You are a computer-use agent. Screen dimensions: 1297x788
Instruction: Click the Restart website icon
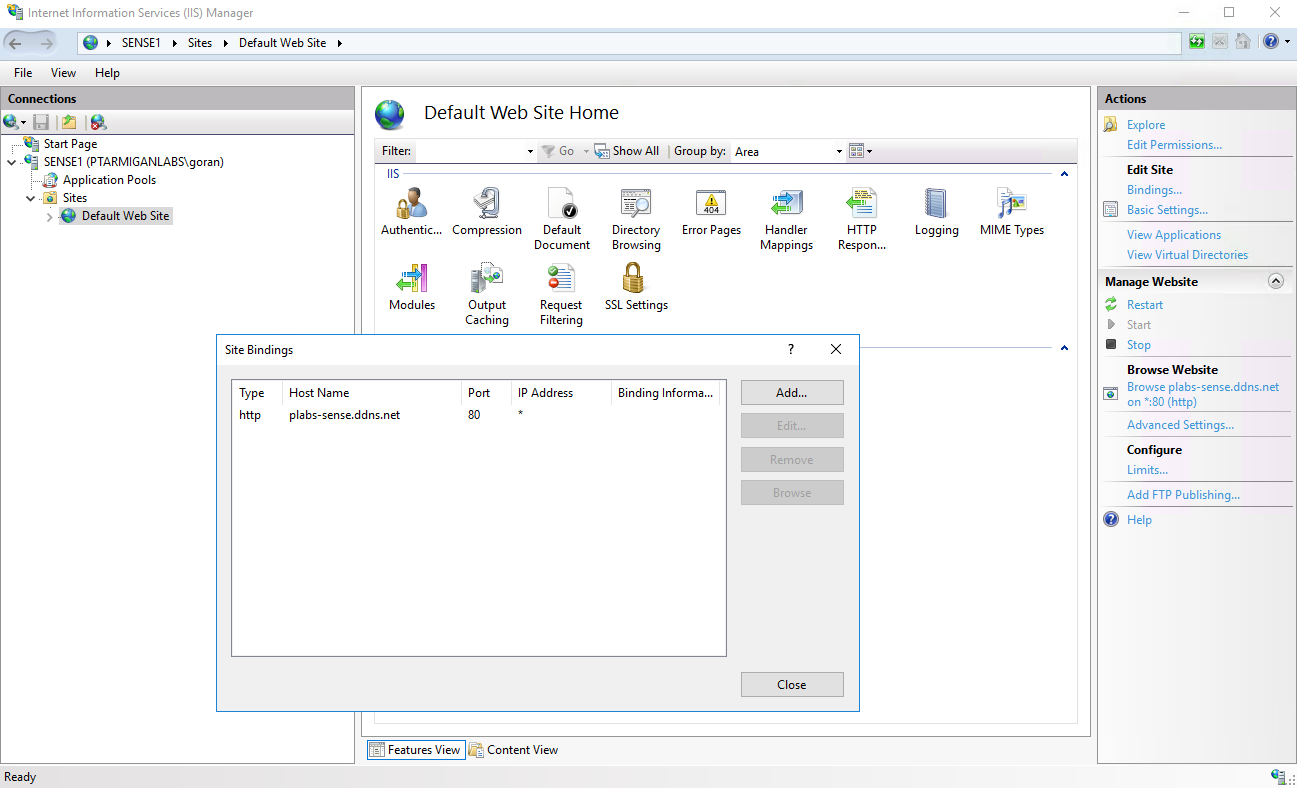click(x=1111, y=305)
